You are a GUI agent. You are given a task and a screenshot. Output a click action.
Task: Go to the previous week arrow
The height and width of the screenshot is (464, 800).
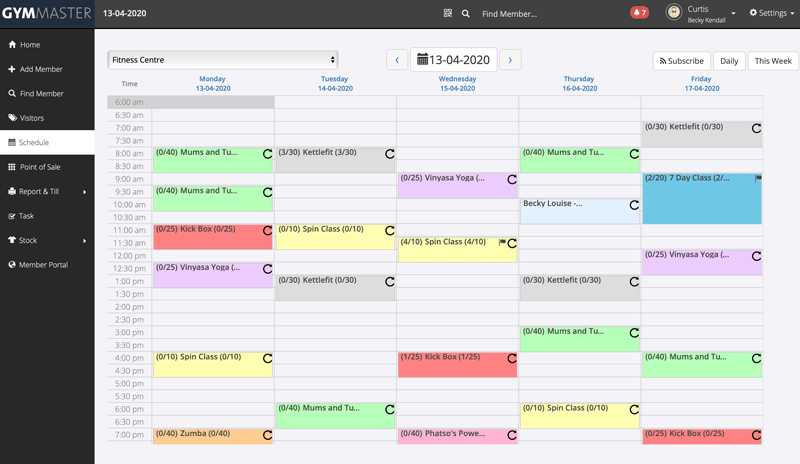396,60
